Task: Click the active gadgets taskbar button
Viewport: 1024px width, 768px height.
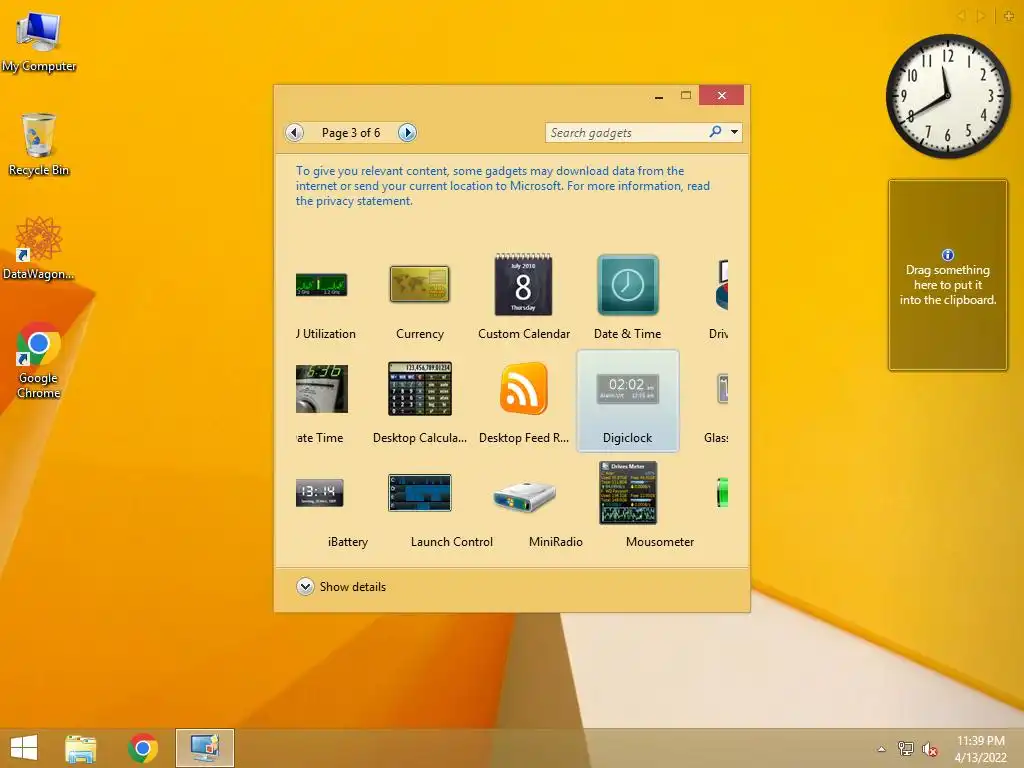Action: point(204,748)
